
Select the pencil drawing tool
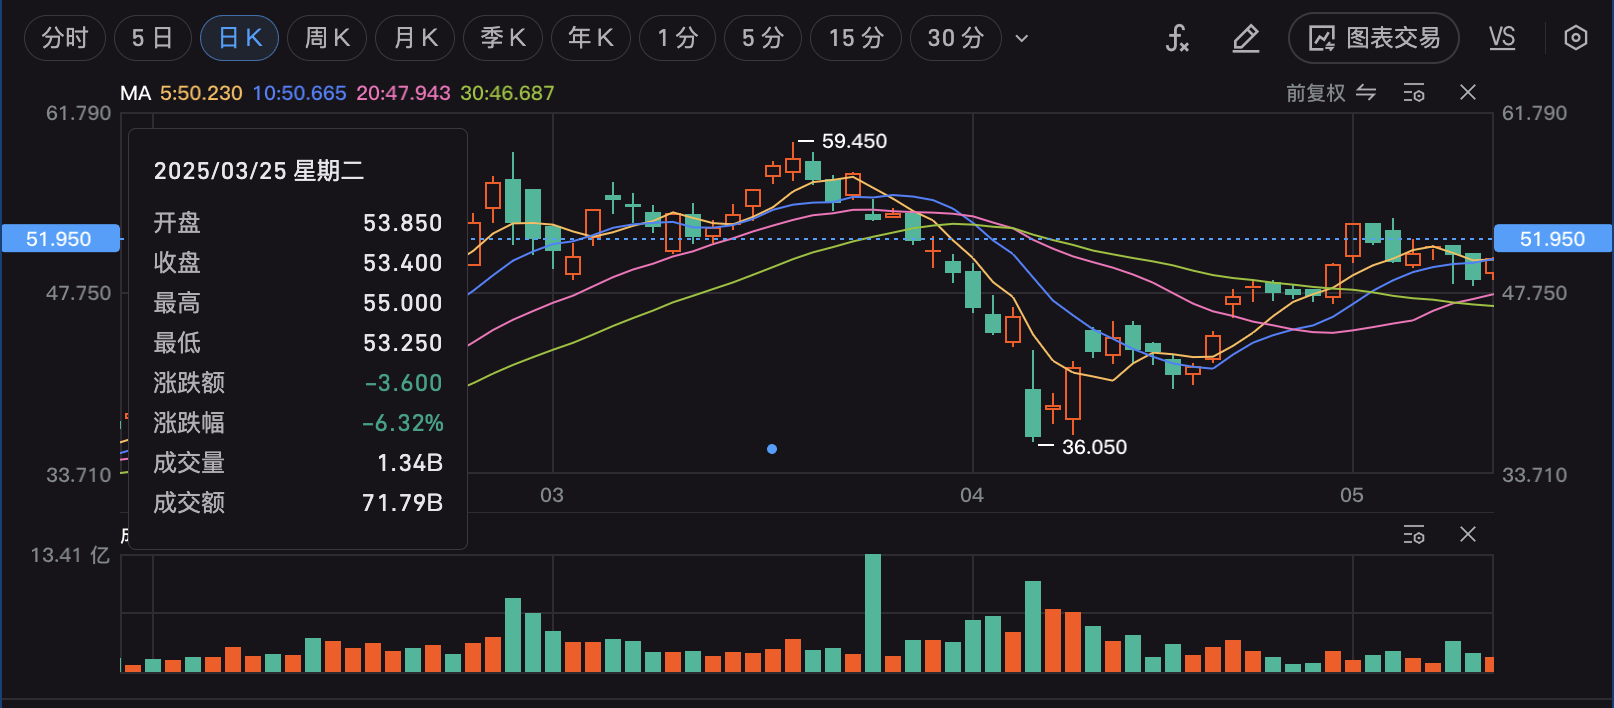(1245, 39)
